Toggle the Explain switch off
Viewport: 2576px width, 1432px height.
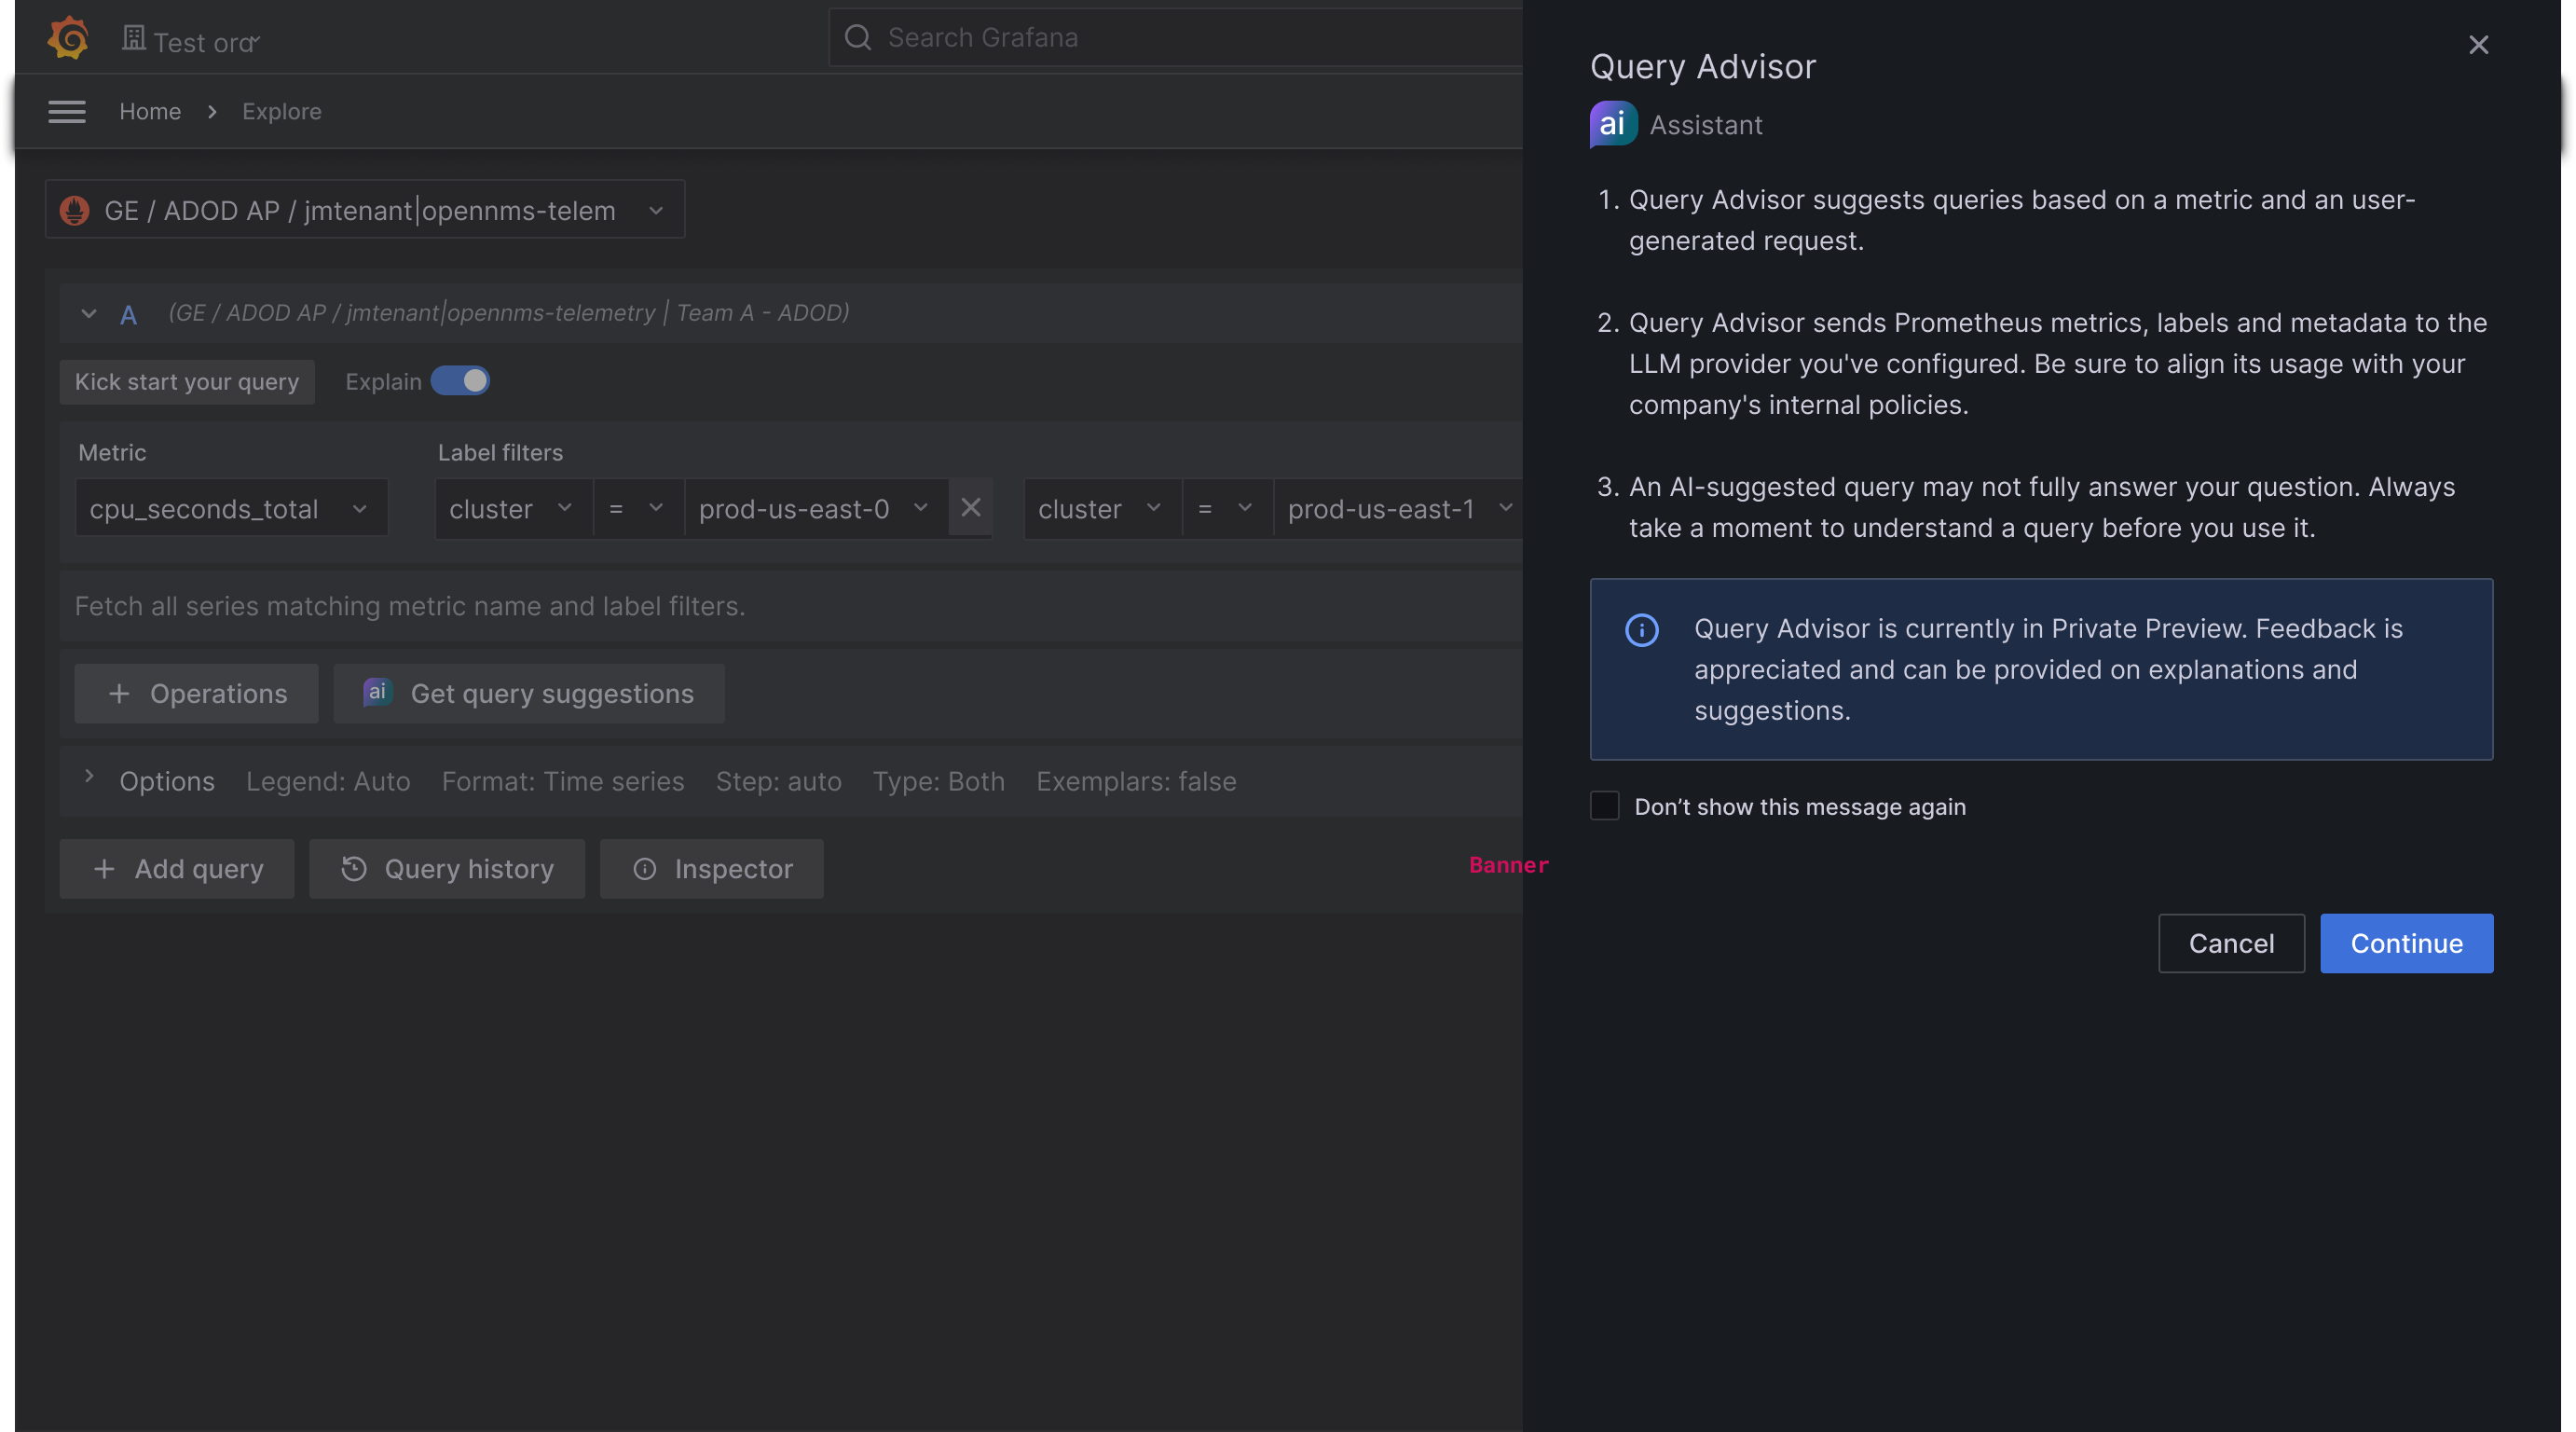[x=460, y=381]
